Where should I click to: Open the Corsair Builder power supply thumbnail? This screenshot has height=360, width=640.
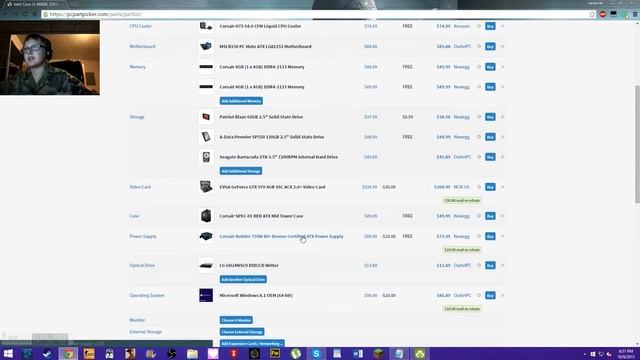pyautogui.click(x=206, y=236)
